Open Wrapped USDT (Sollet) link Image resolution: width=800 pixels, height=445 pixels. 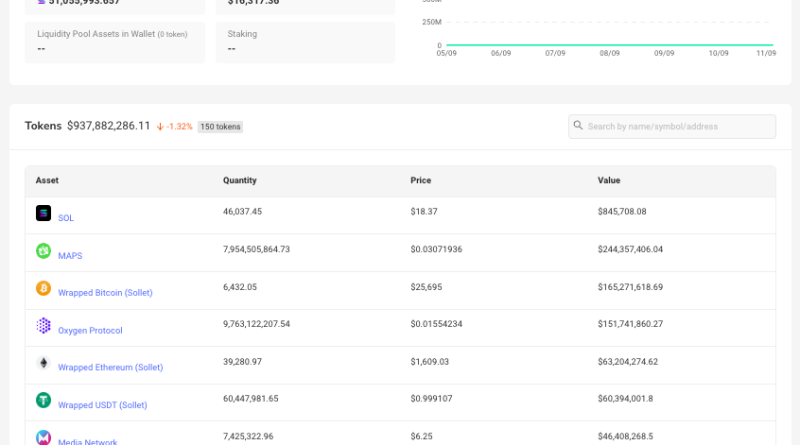click(x=103, y=405)
